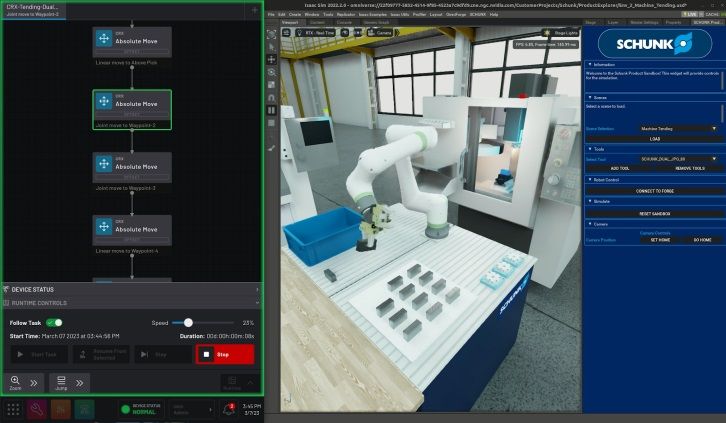Open the Zoom magnifier control
This screenshot has height=423, width=726.
click(15, 382)
